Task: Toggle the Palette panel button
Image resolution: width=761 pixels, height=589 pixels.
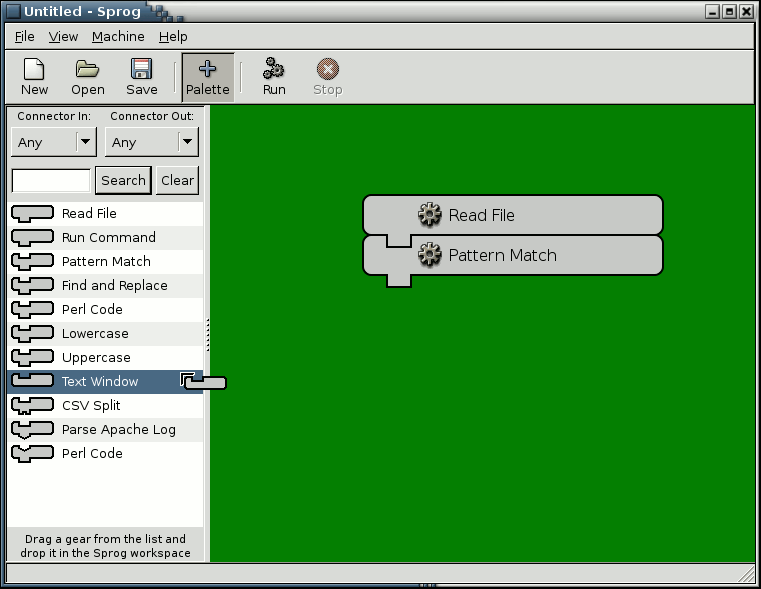Action: pyautogui.click(x=208, y=77)
